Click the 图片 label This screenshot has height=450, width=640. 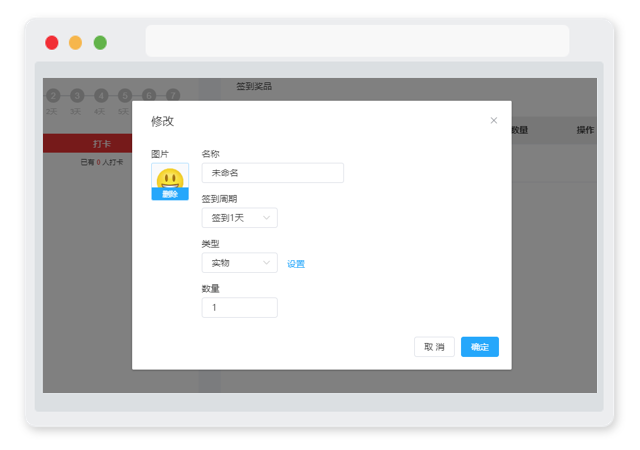(160, 154)
